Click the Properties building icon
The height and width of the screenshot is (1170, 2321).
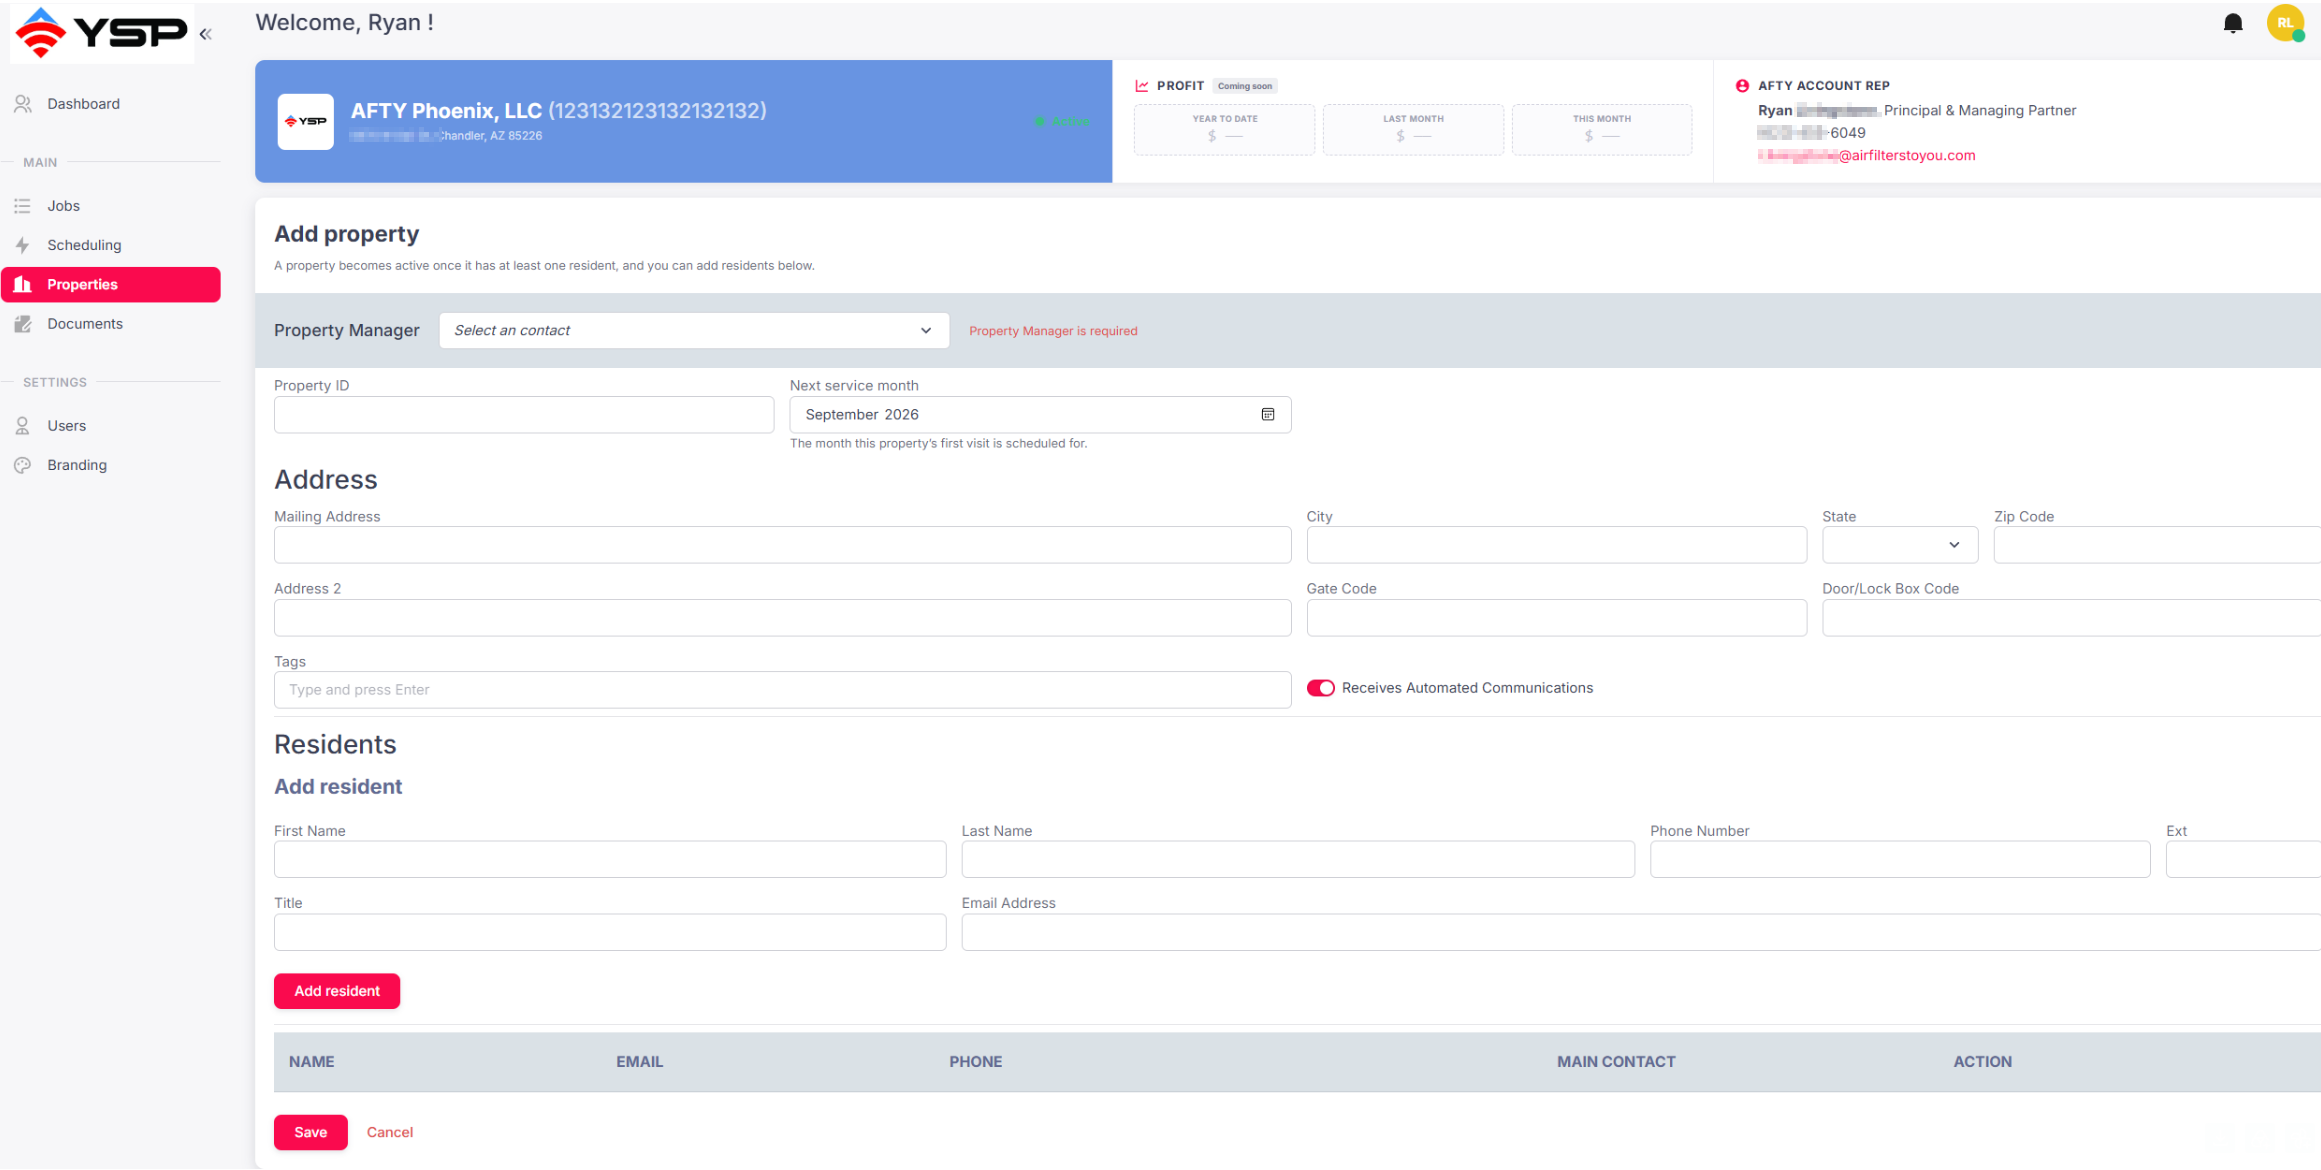[x=23, y=284]
